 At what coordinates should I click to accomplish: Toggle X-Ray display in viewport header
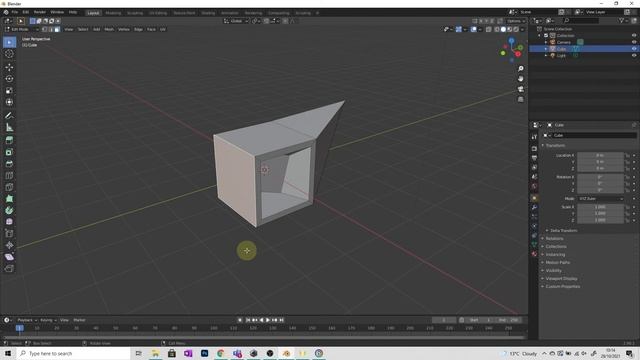[489, 29]
